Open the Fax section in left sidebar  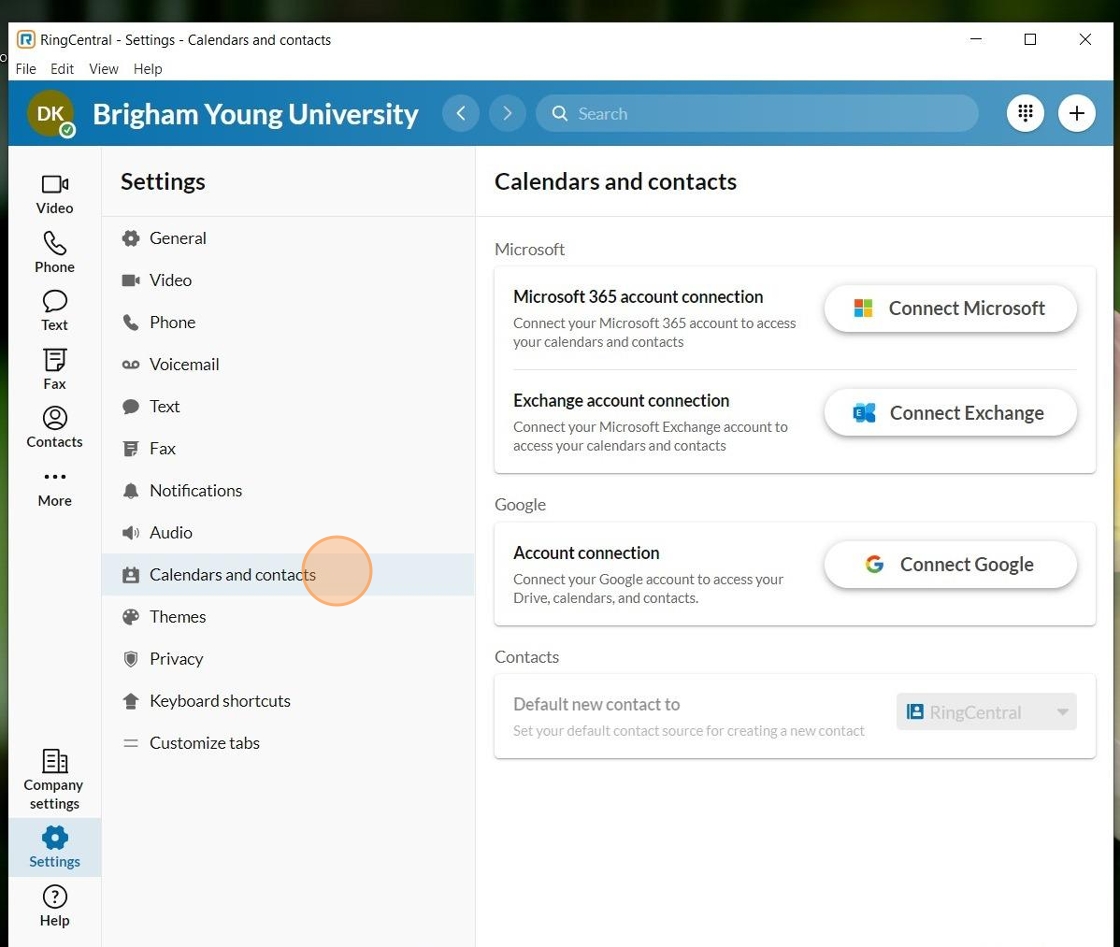point(54,369)
